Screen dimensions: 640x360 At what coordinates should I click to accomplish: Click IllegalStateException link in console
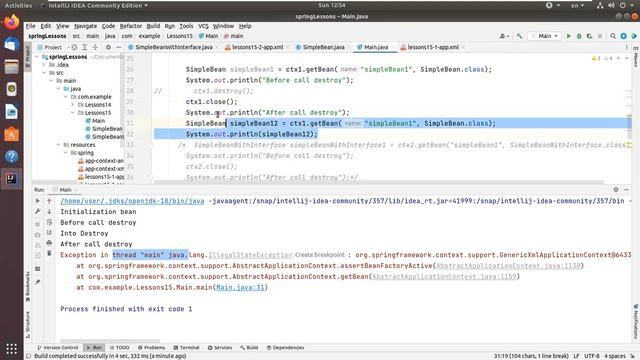tap(250, 255)
